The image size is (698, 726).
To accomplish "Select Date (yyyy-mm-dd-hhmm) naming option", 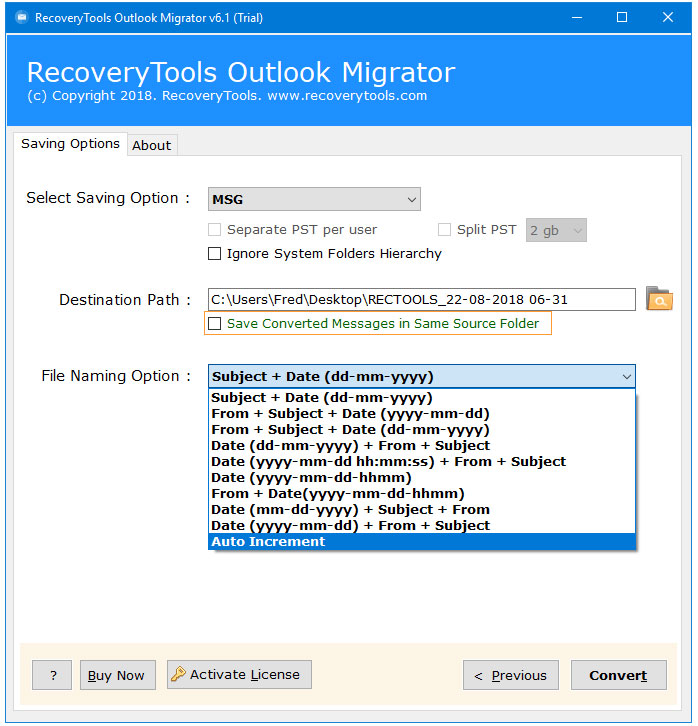I will point(422,477).
